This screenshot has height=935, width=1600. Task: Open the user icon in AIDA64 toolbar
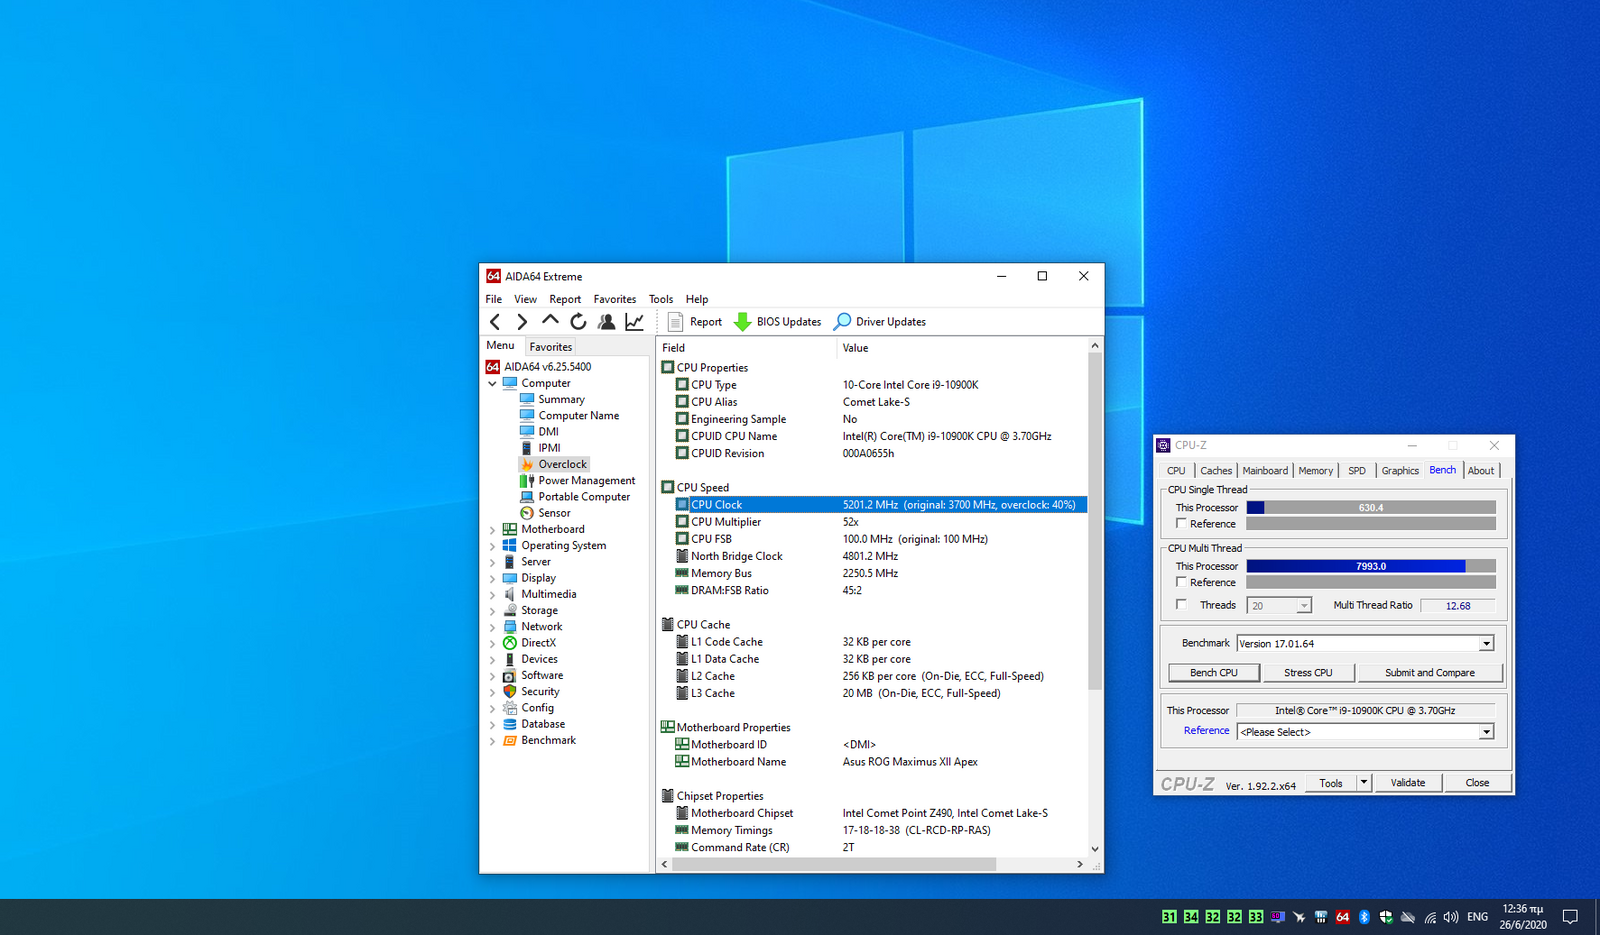click(606, 321)
